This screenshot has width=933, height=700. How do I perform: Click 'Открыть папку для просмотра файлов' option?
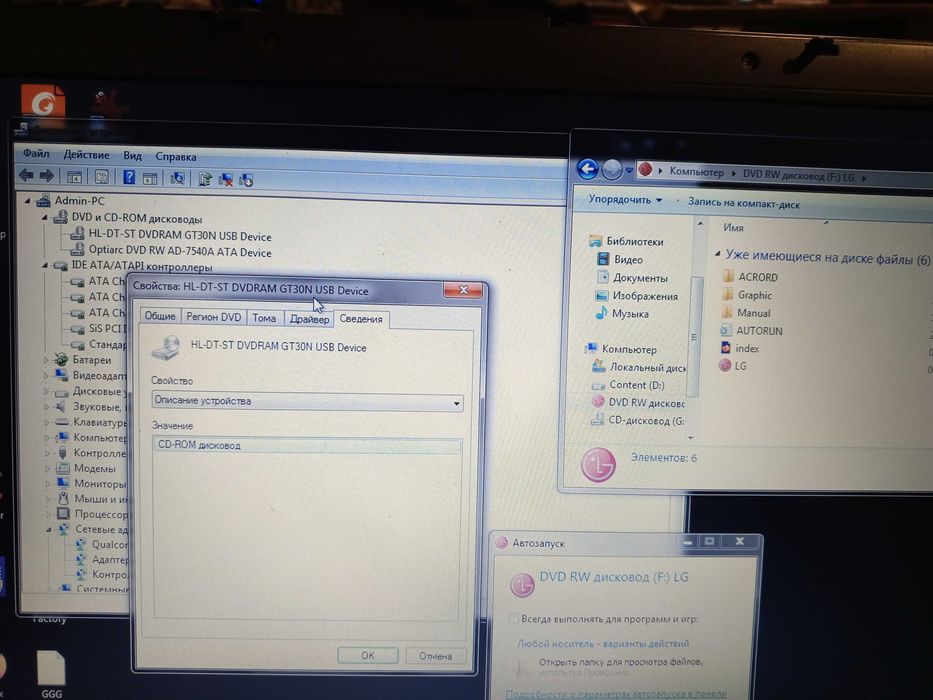(x=621, y=661)
